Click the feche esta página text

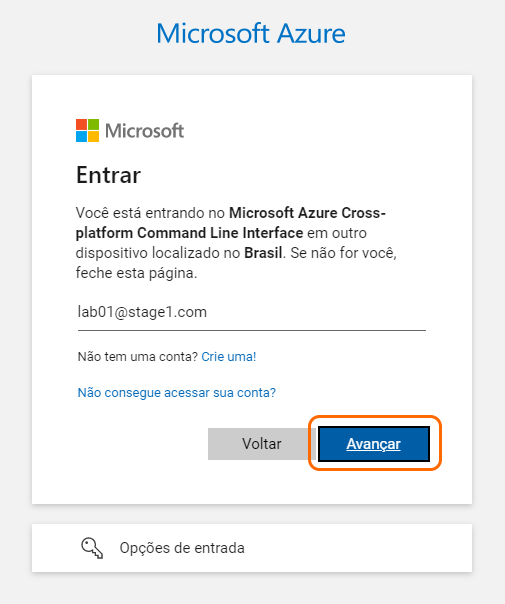[x=136, y=273]
